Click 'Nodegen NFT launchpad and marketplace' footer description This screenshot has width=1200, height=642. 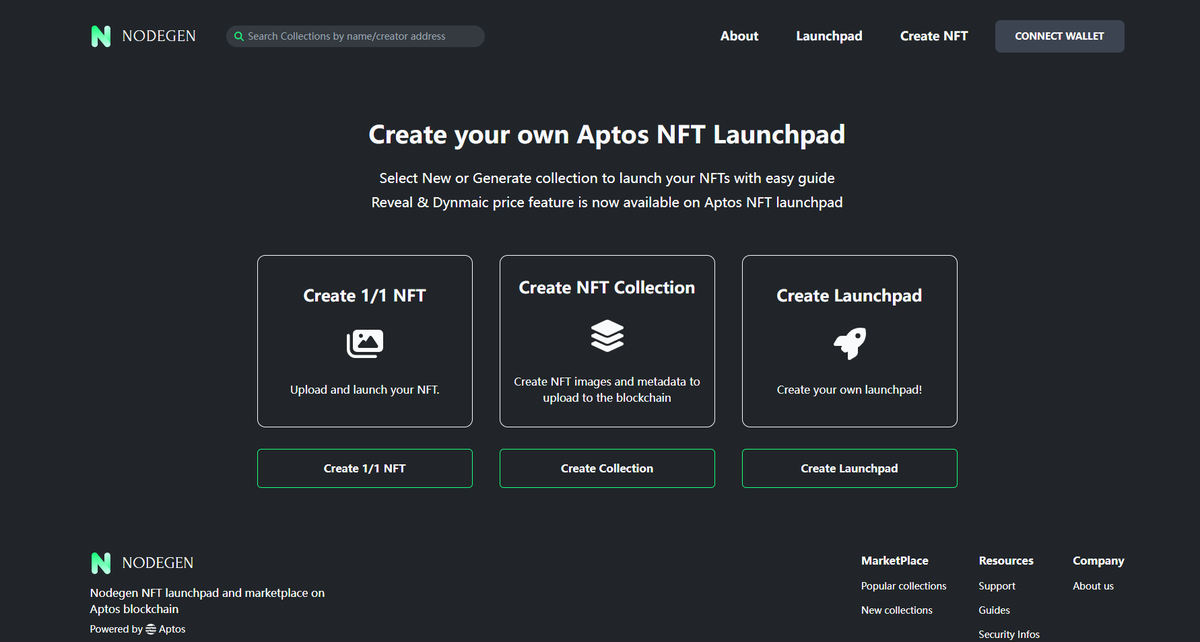pos(208,601)
